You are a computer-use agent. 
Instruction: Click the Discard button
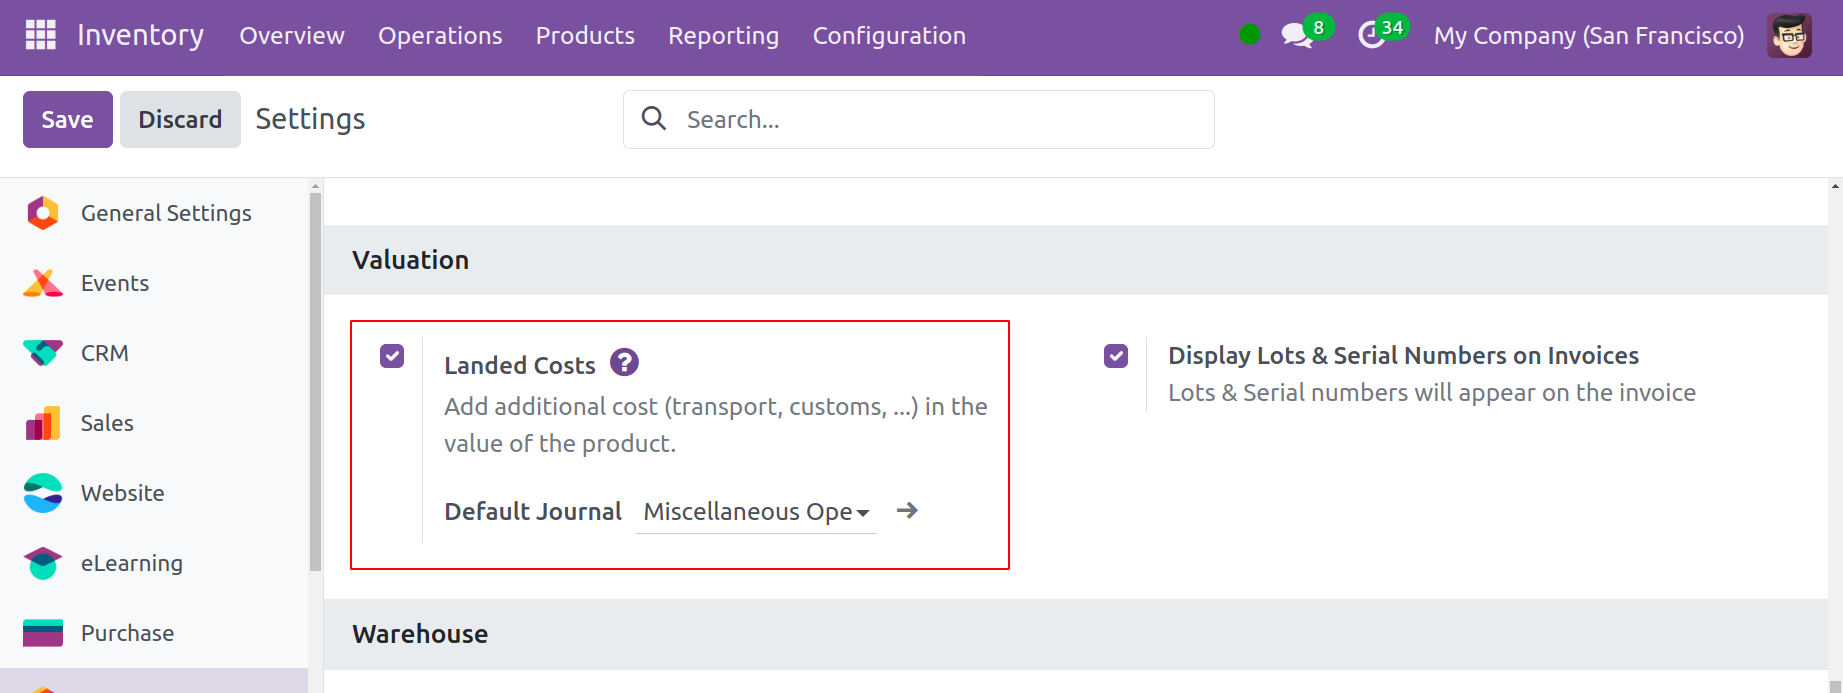(180, 120)
